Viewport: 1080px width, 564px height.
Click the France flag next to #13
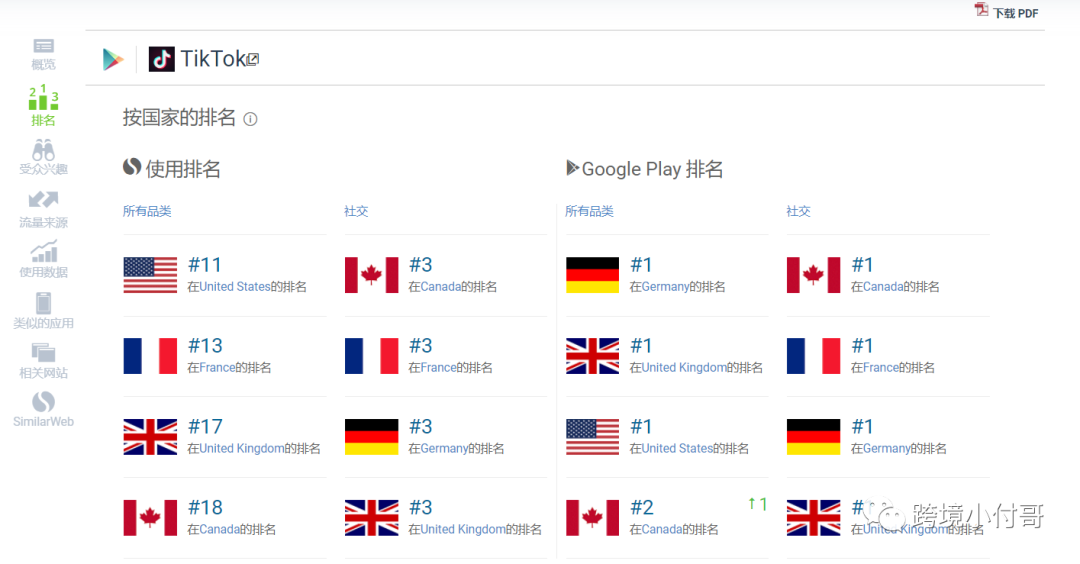(x=150, y=356)
